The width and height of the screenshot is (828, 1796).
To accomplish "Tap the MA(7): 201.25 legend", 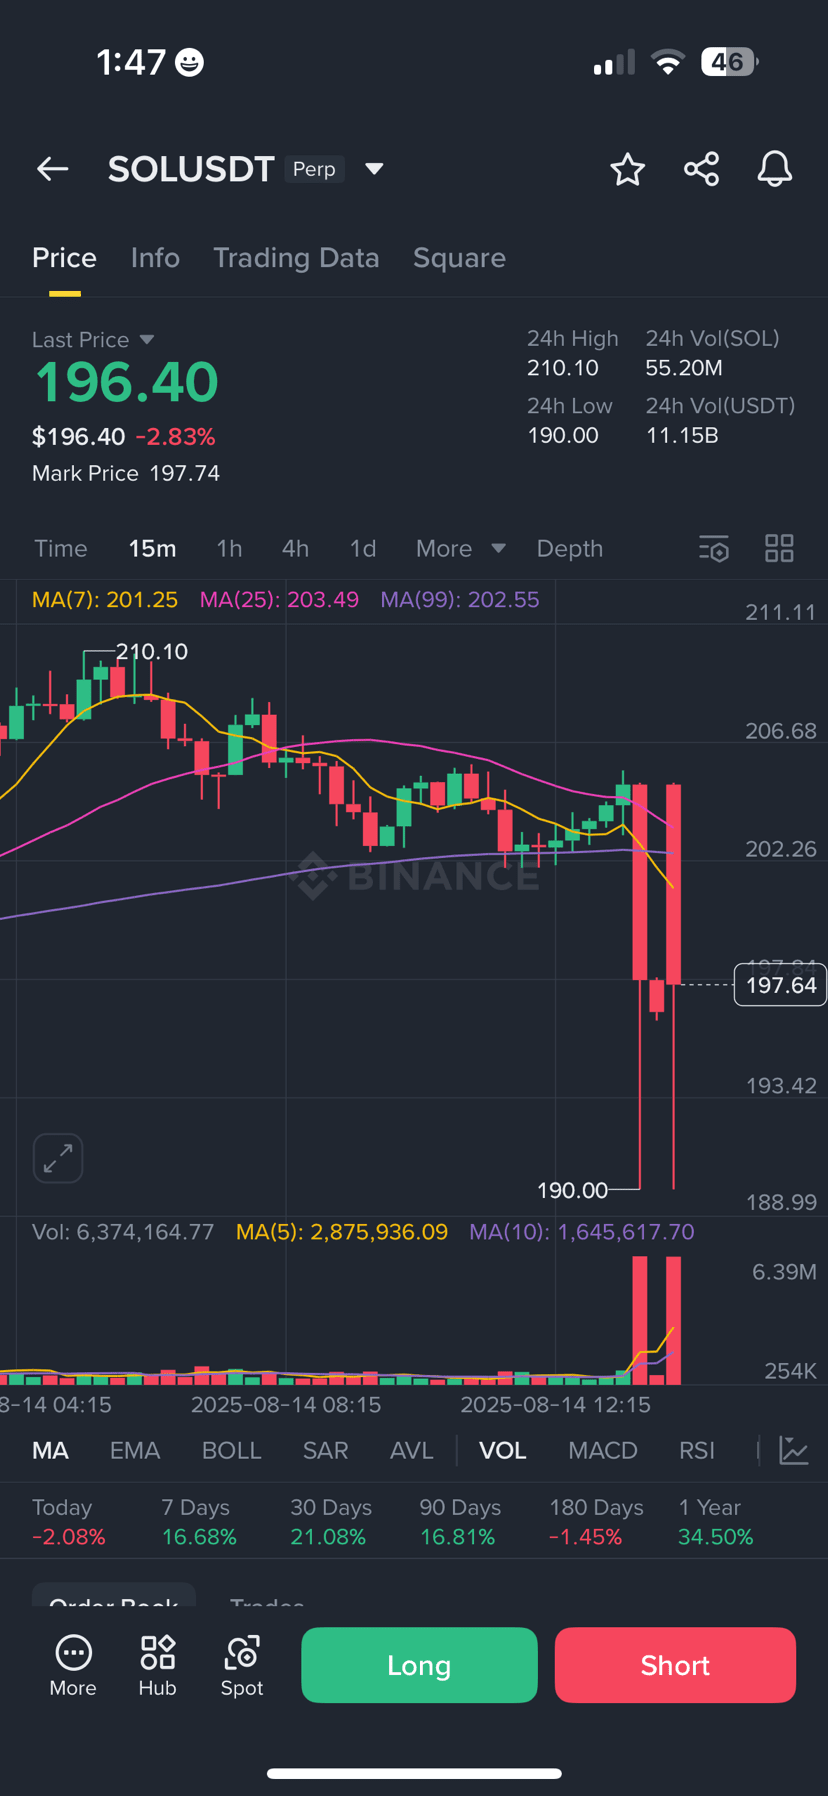I will tap(105, 600).
